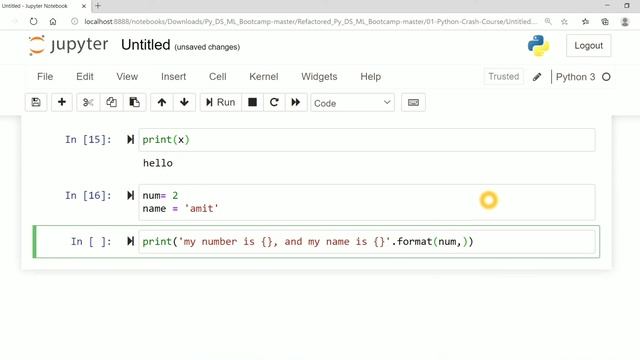Move selected cell down arrow
Screen dimensions: 640x360
(184, 102)
